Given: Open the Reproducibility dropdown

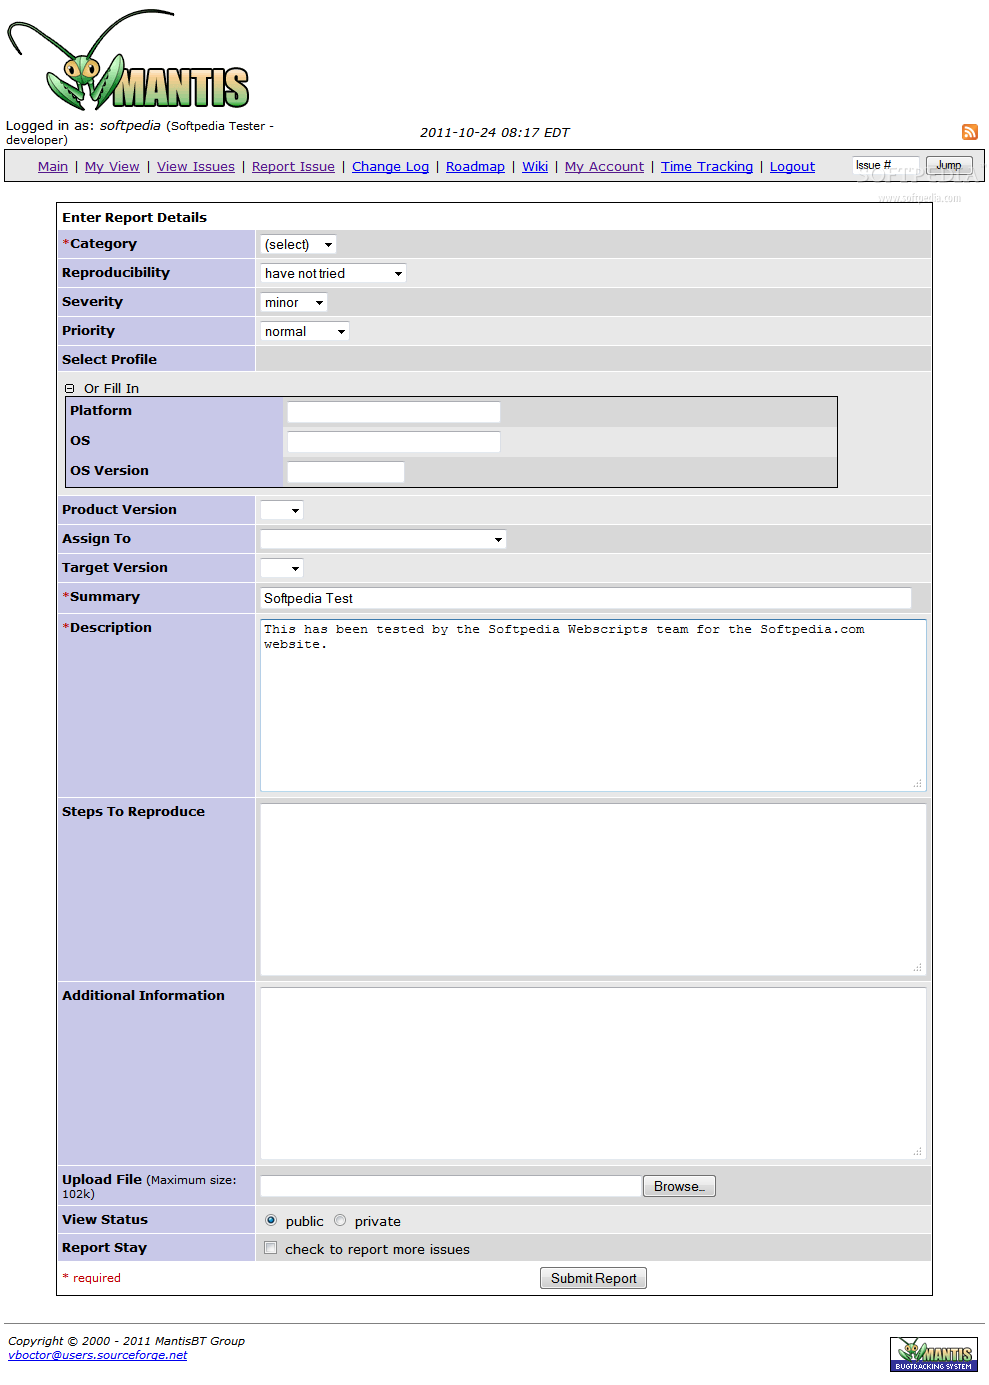Looking at the screenshot, I should [333, 273].
